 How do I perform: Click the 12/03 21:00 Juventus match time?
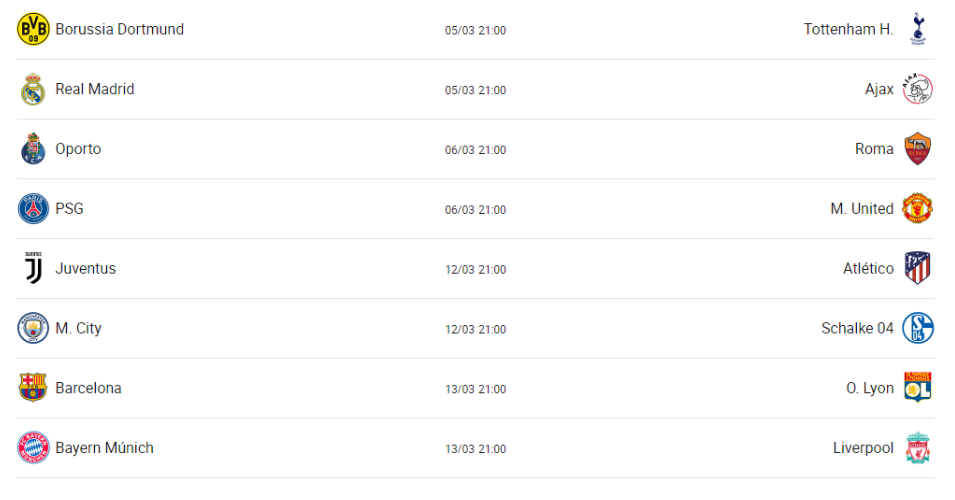[x=475, y=270]
